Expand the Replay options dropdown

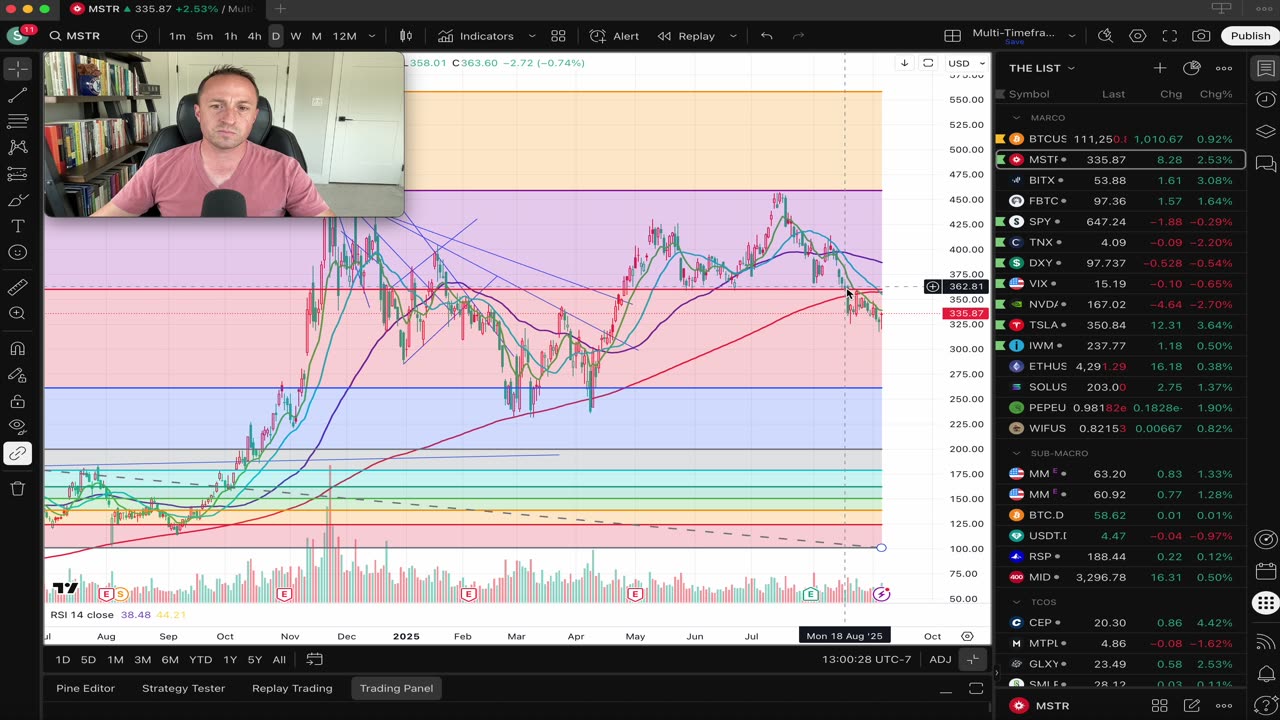(733, 36)
